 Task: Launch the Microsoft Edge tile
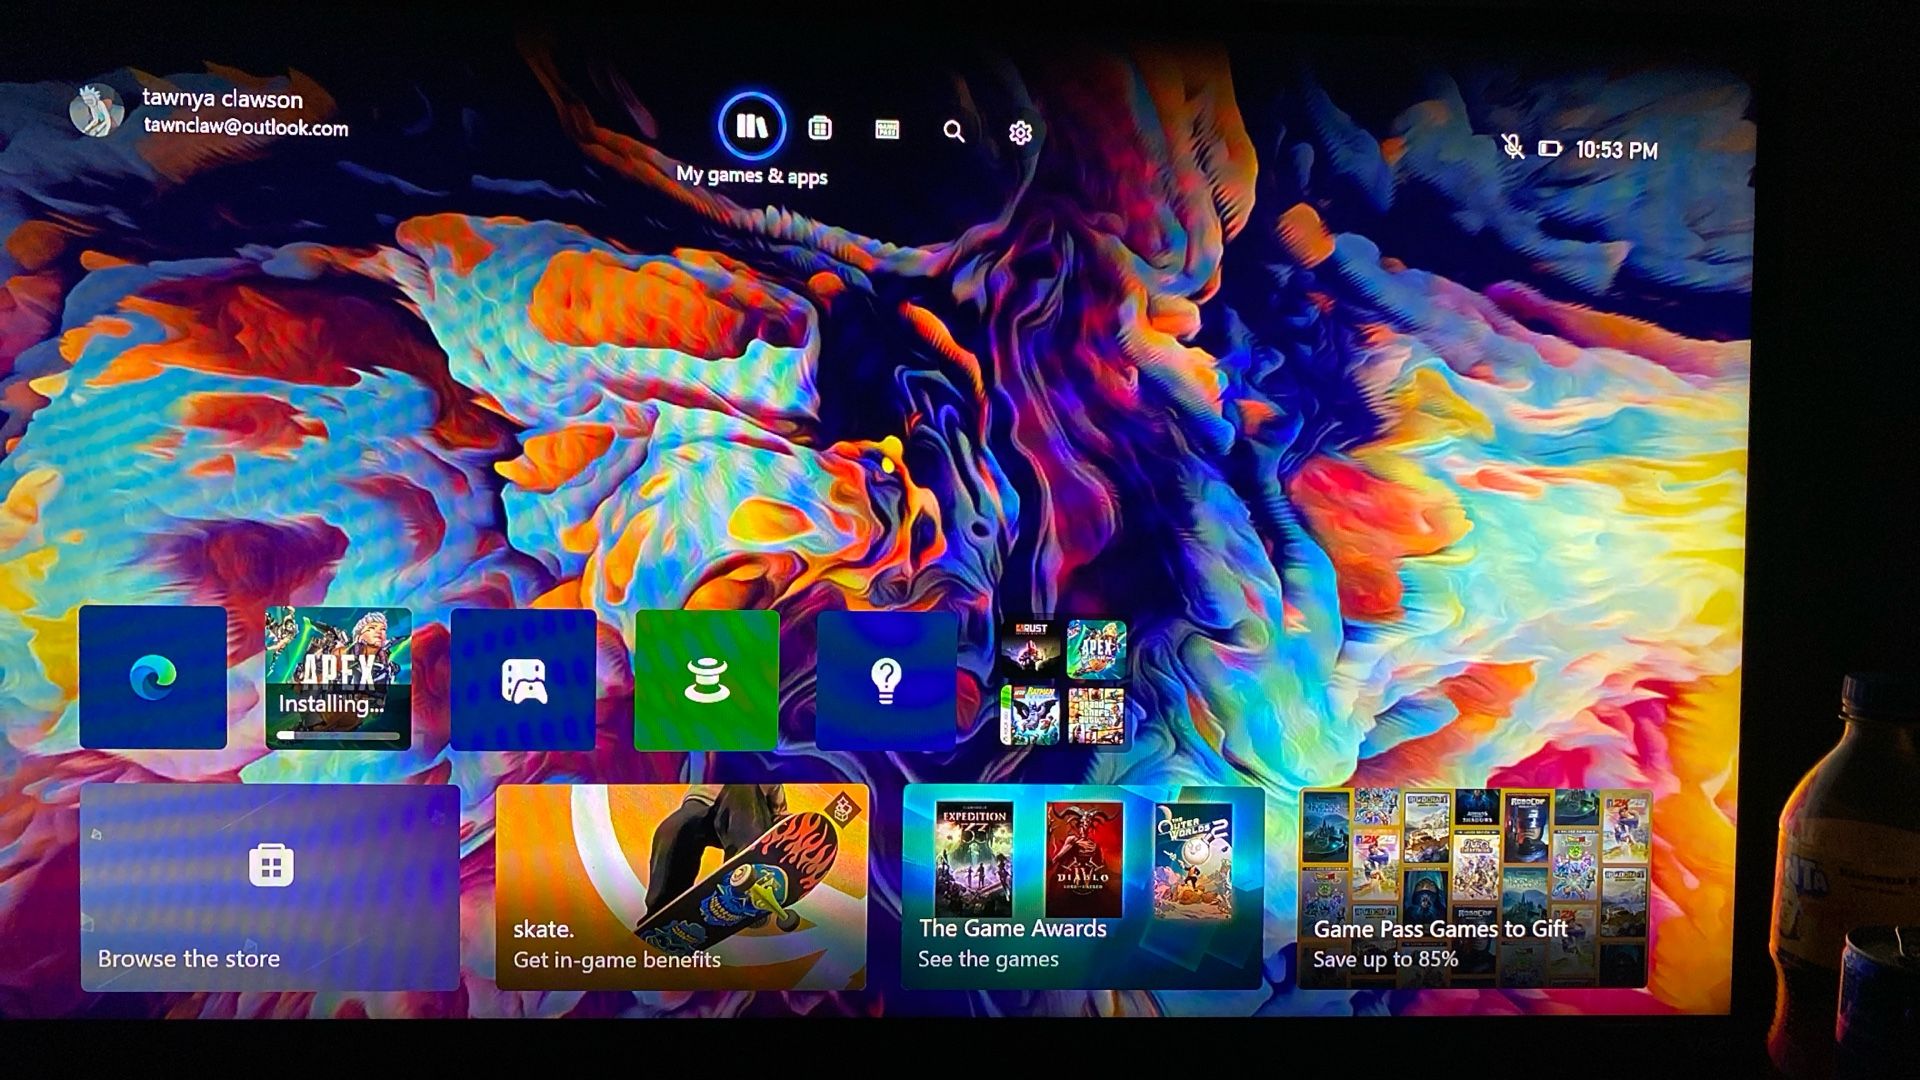[x=153, y=678]
